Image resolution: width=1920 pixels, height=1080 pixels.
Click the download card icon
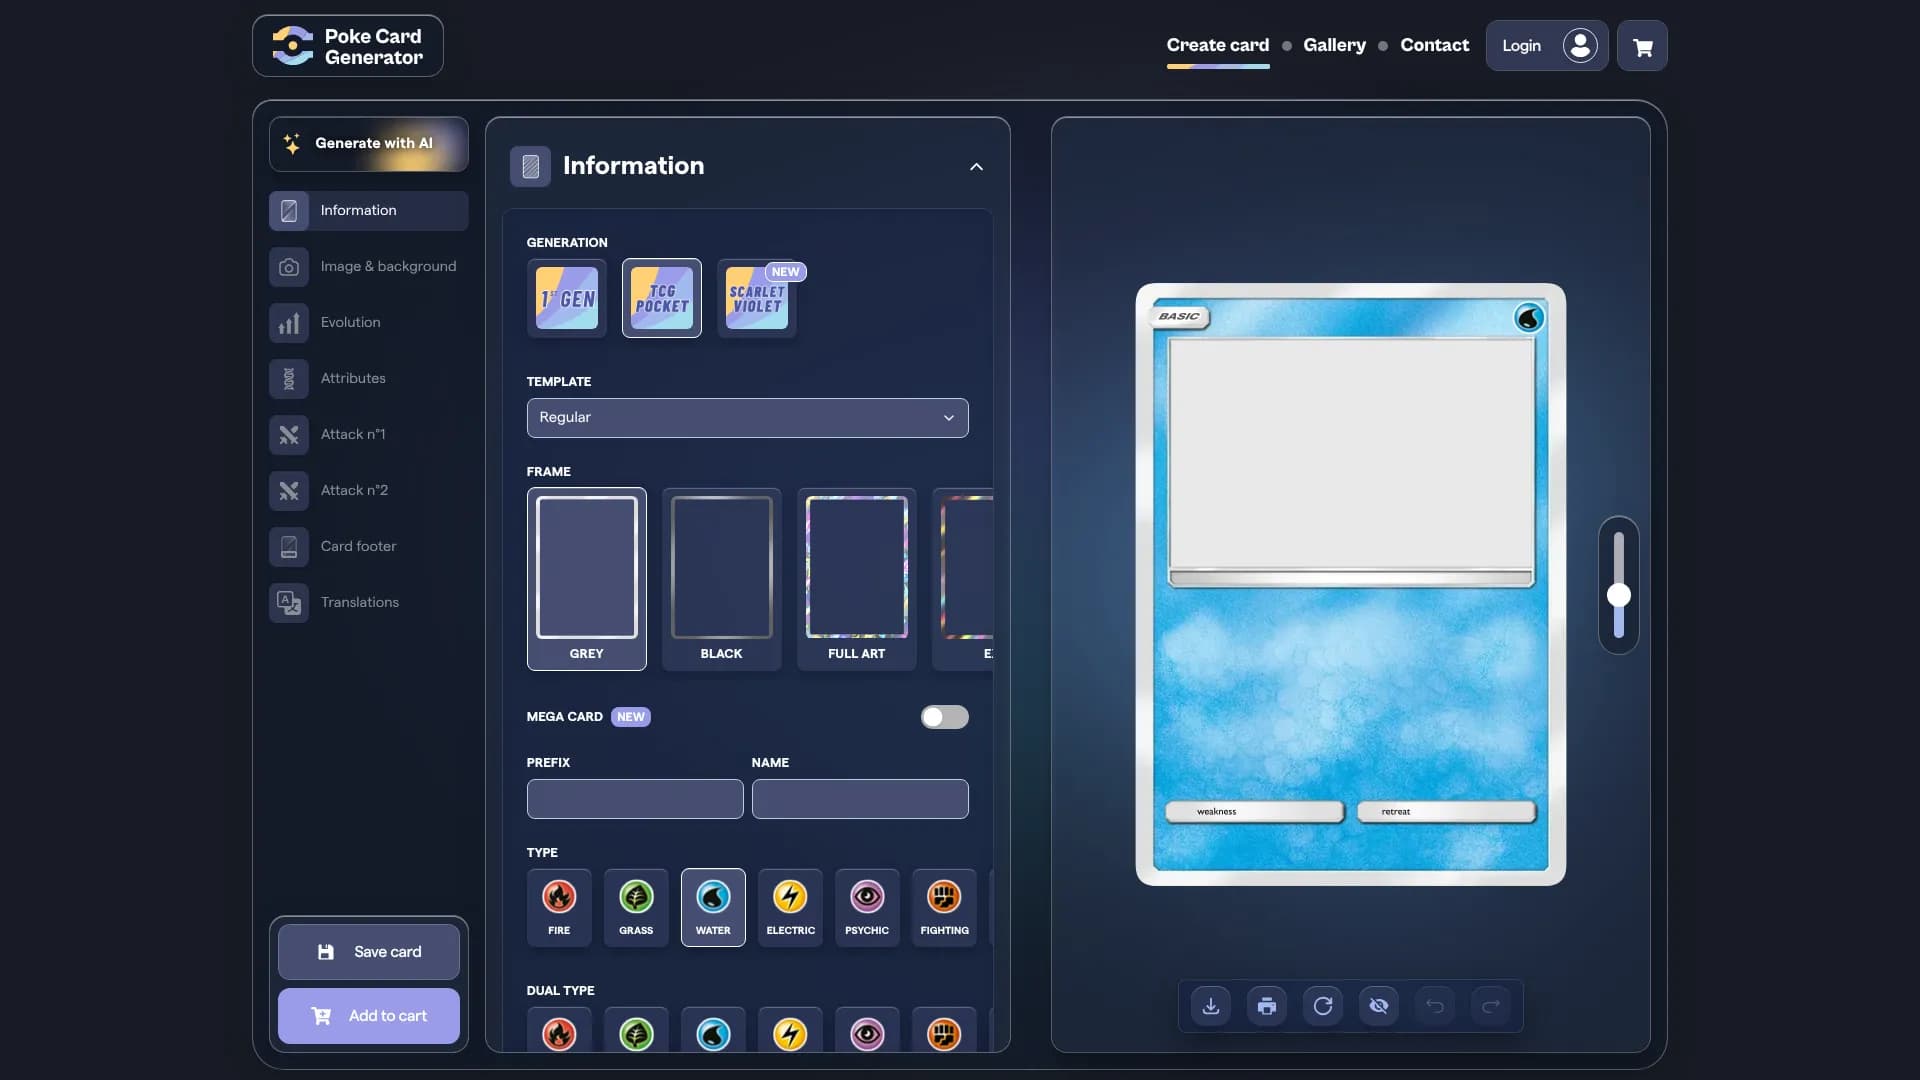point(1210,1006)
